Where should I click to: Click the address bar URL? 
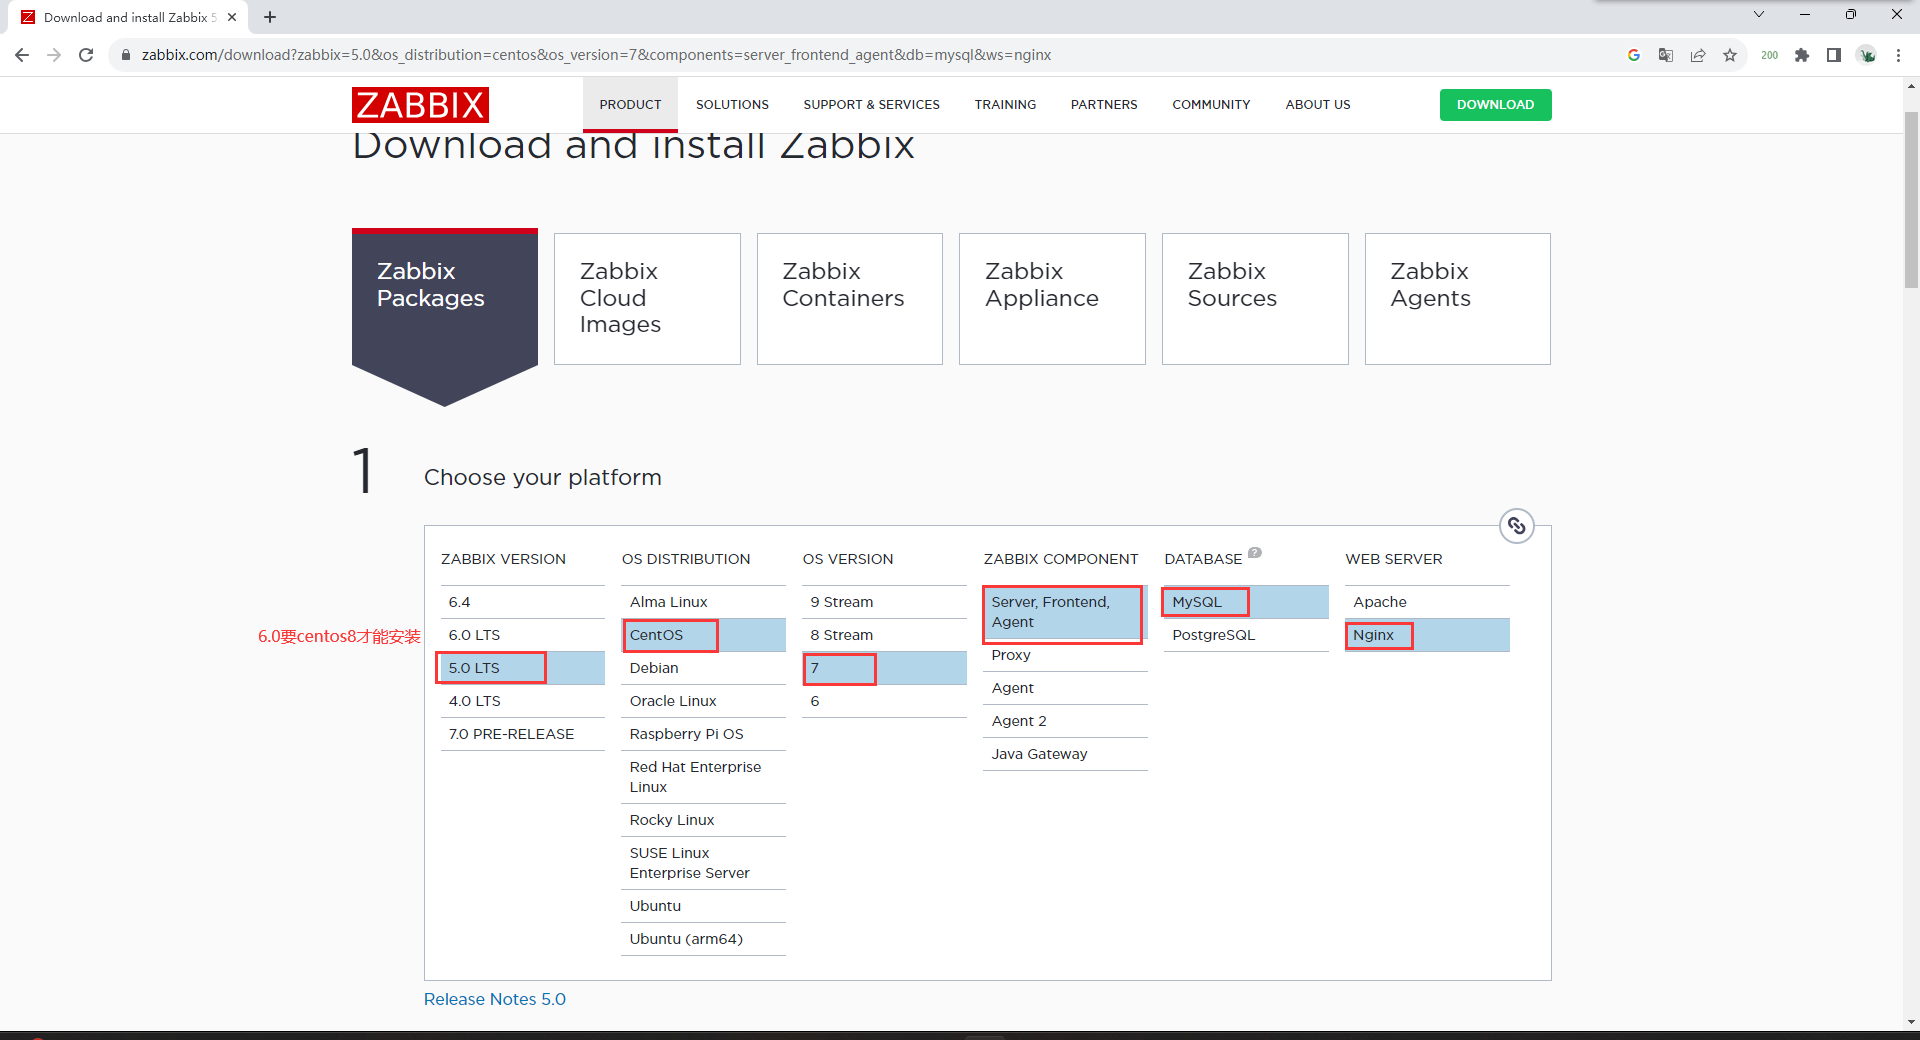click(x=596, y=55)
